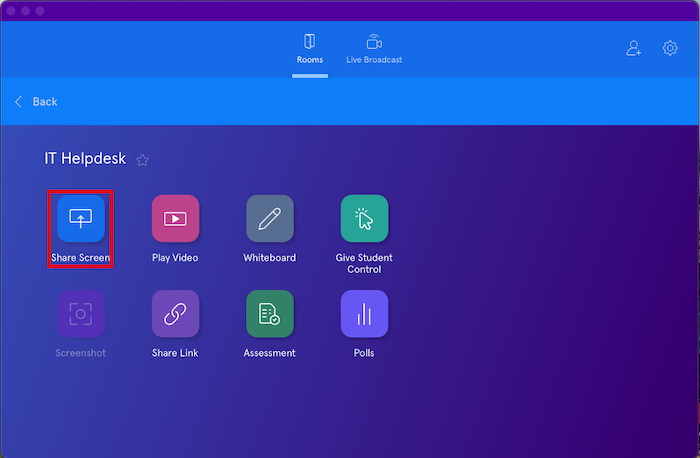The width and height of the screenshot is (700, 458).
Task: Open settings with the gear icon
Action: click(670, 48)
